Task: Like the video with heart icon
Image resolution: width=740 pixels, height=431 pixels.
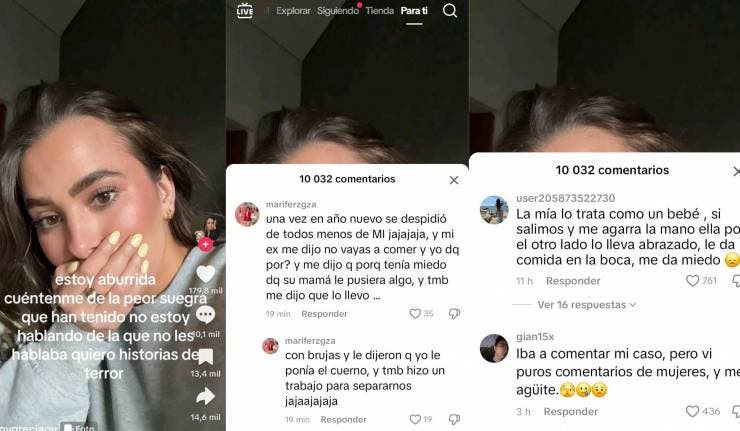Action: coord(206,274)
